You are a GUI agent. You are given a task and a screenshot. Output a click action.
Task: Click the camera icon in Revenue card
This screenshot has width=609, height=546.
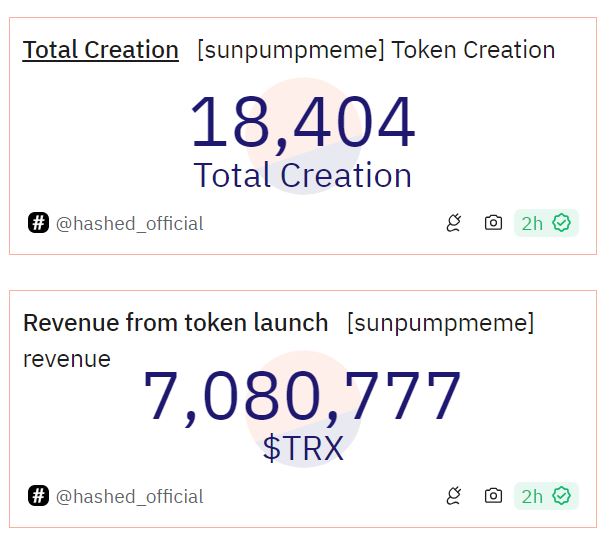[493, 496]
